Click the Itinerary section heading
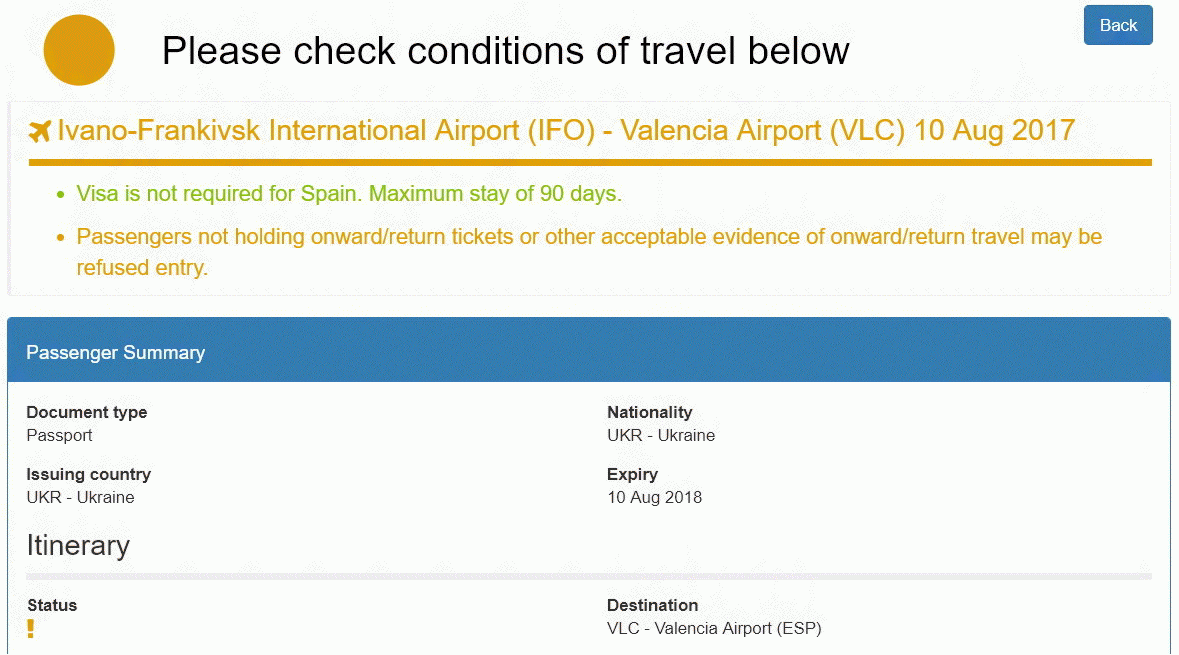 tap(78, 545)
